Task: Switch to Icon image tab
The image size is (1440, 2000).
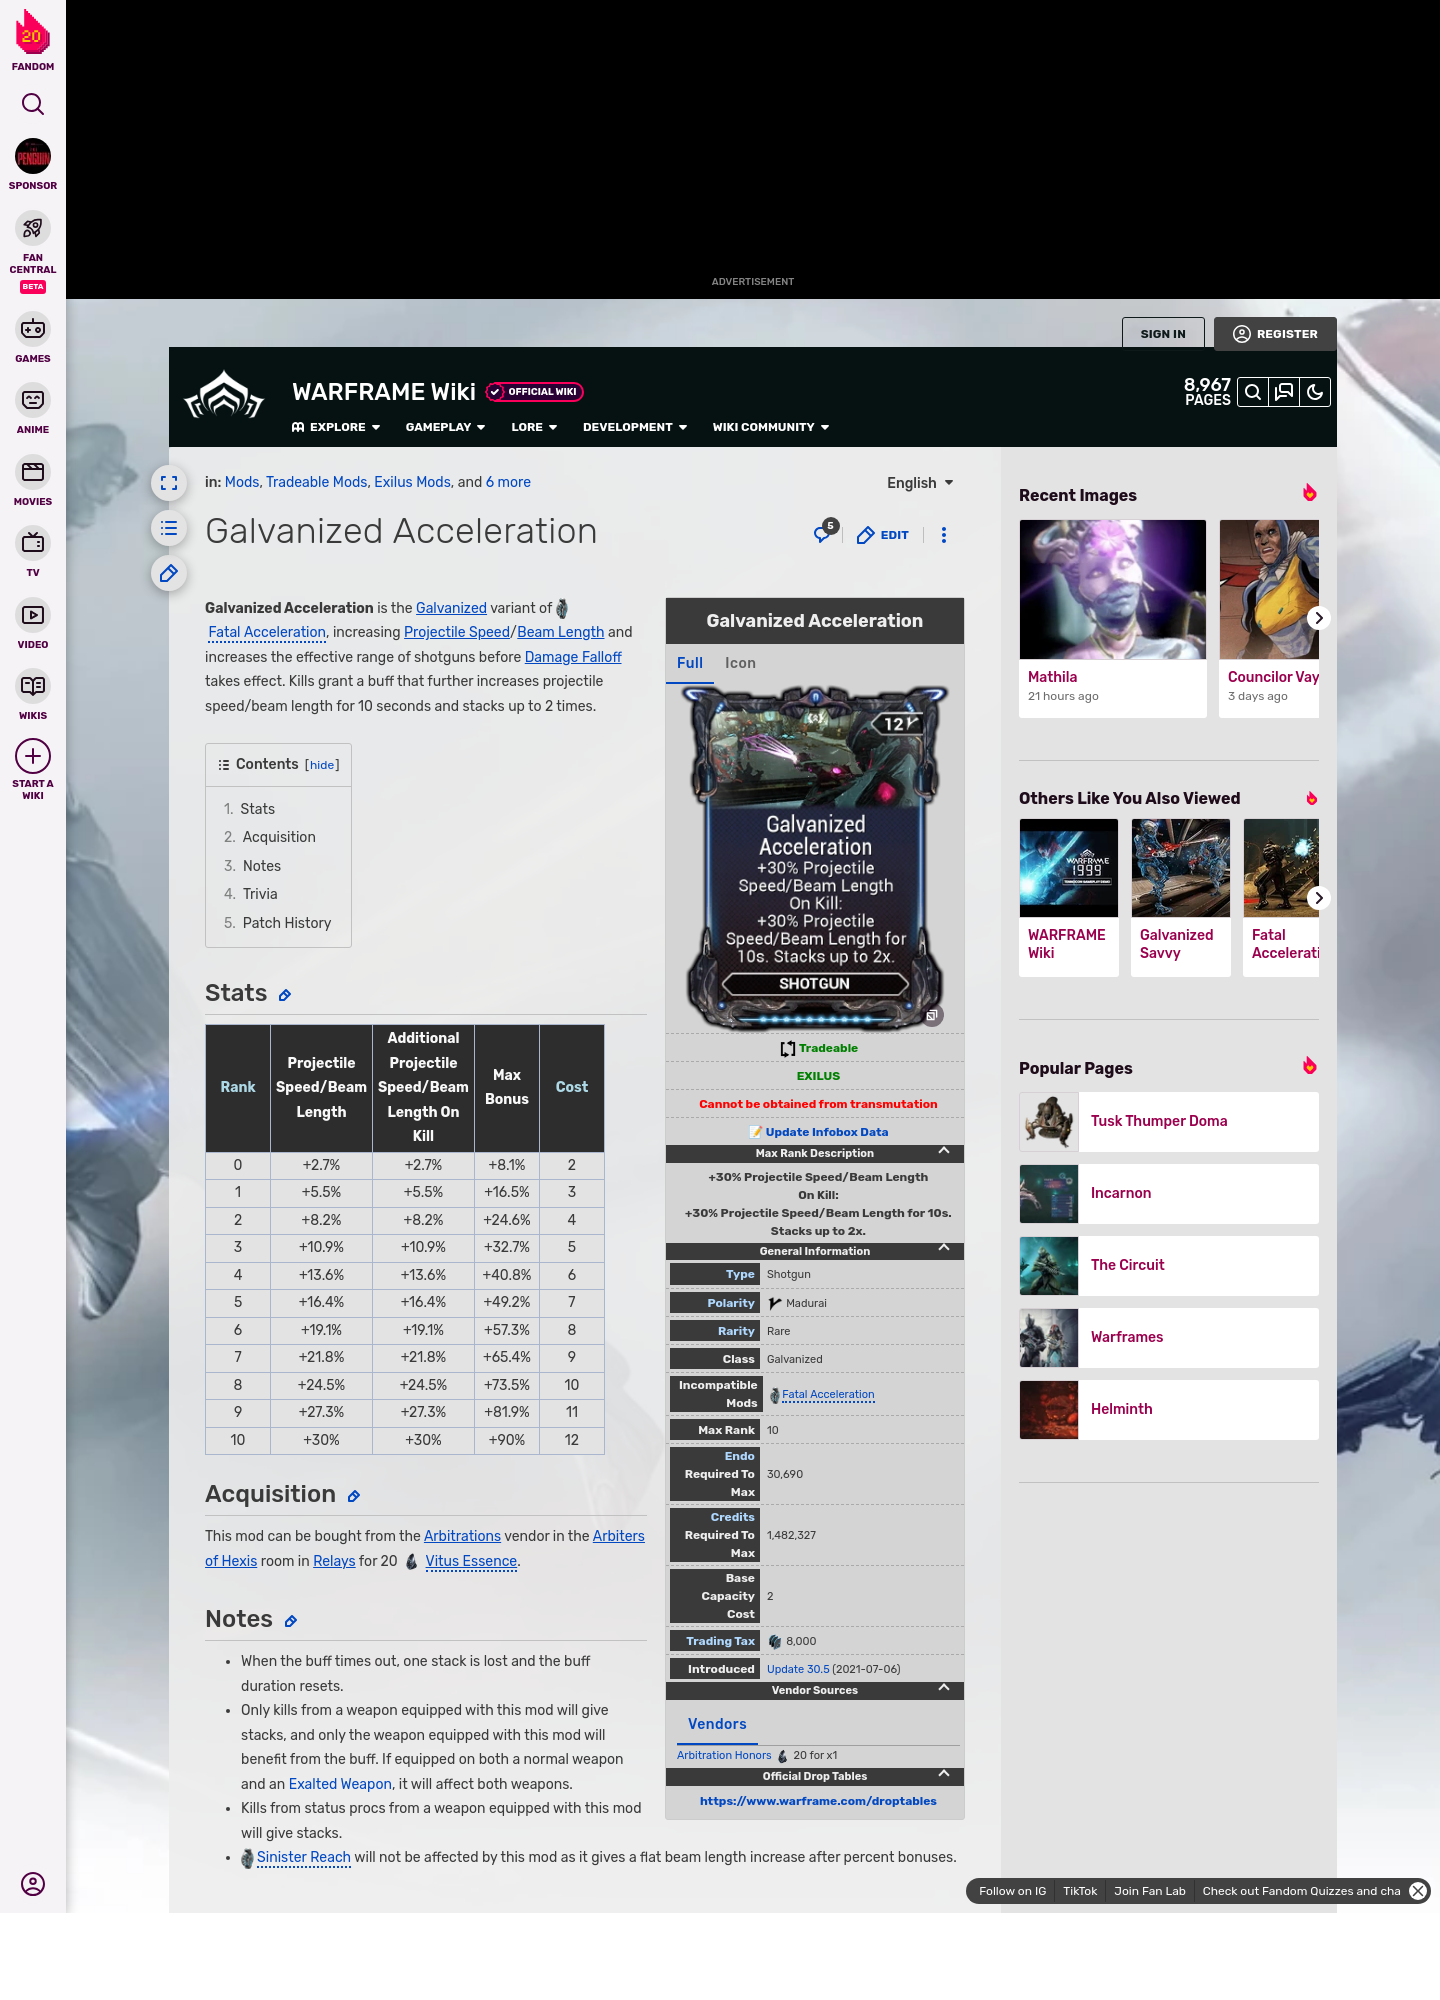Action: point(740,663)
